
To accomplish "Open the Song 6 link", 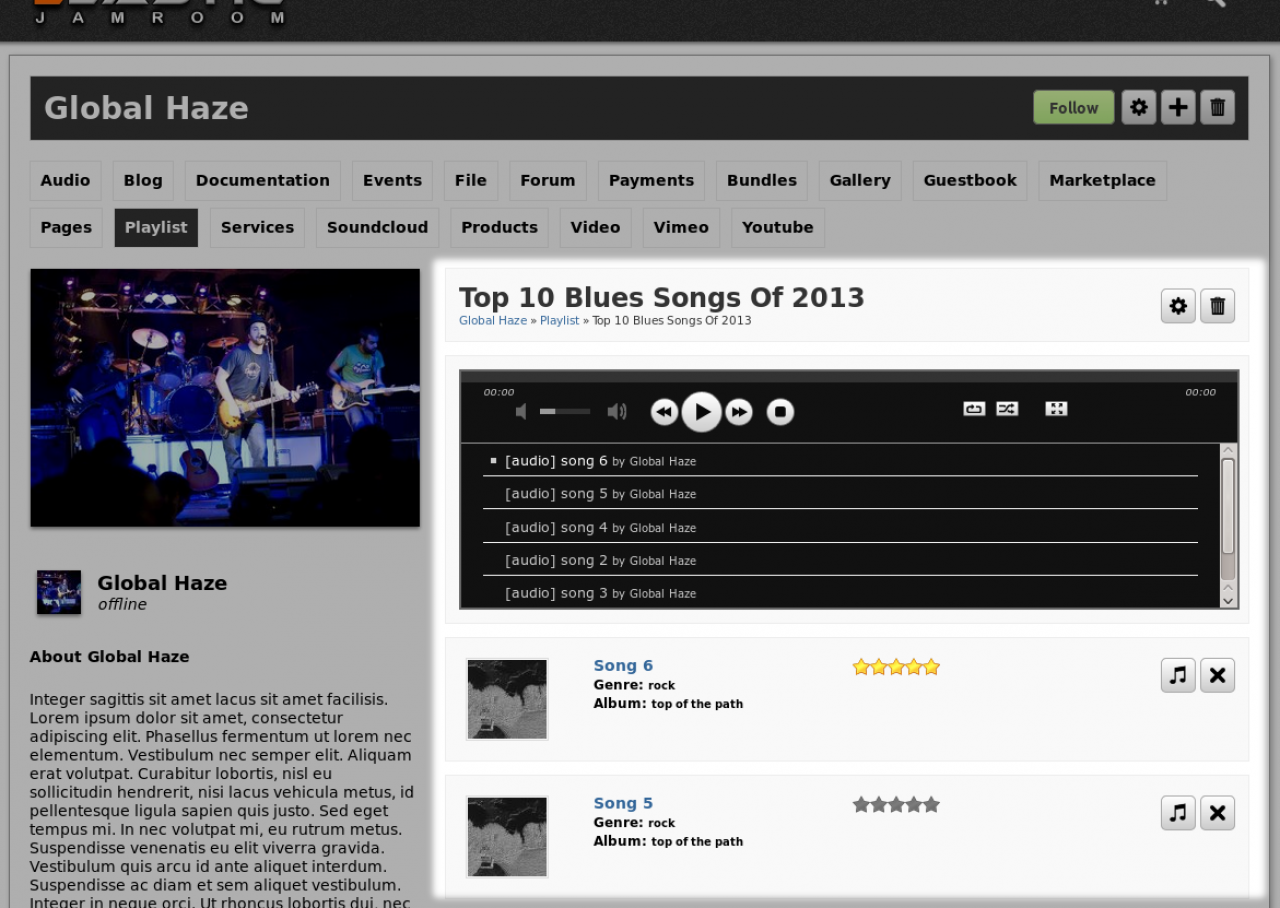I will coord(623,665).
